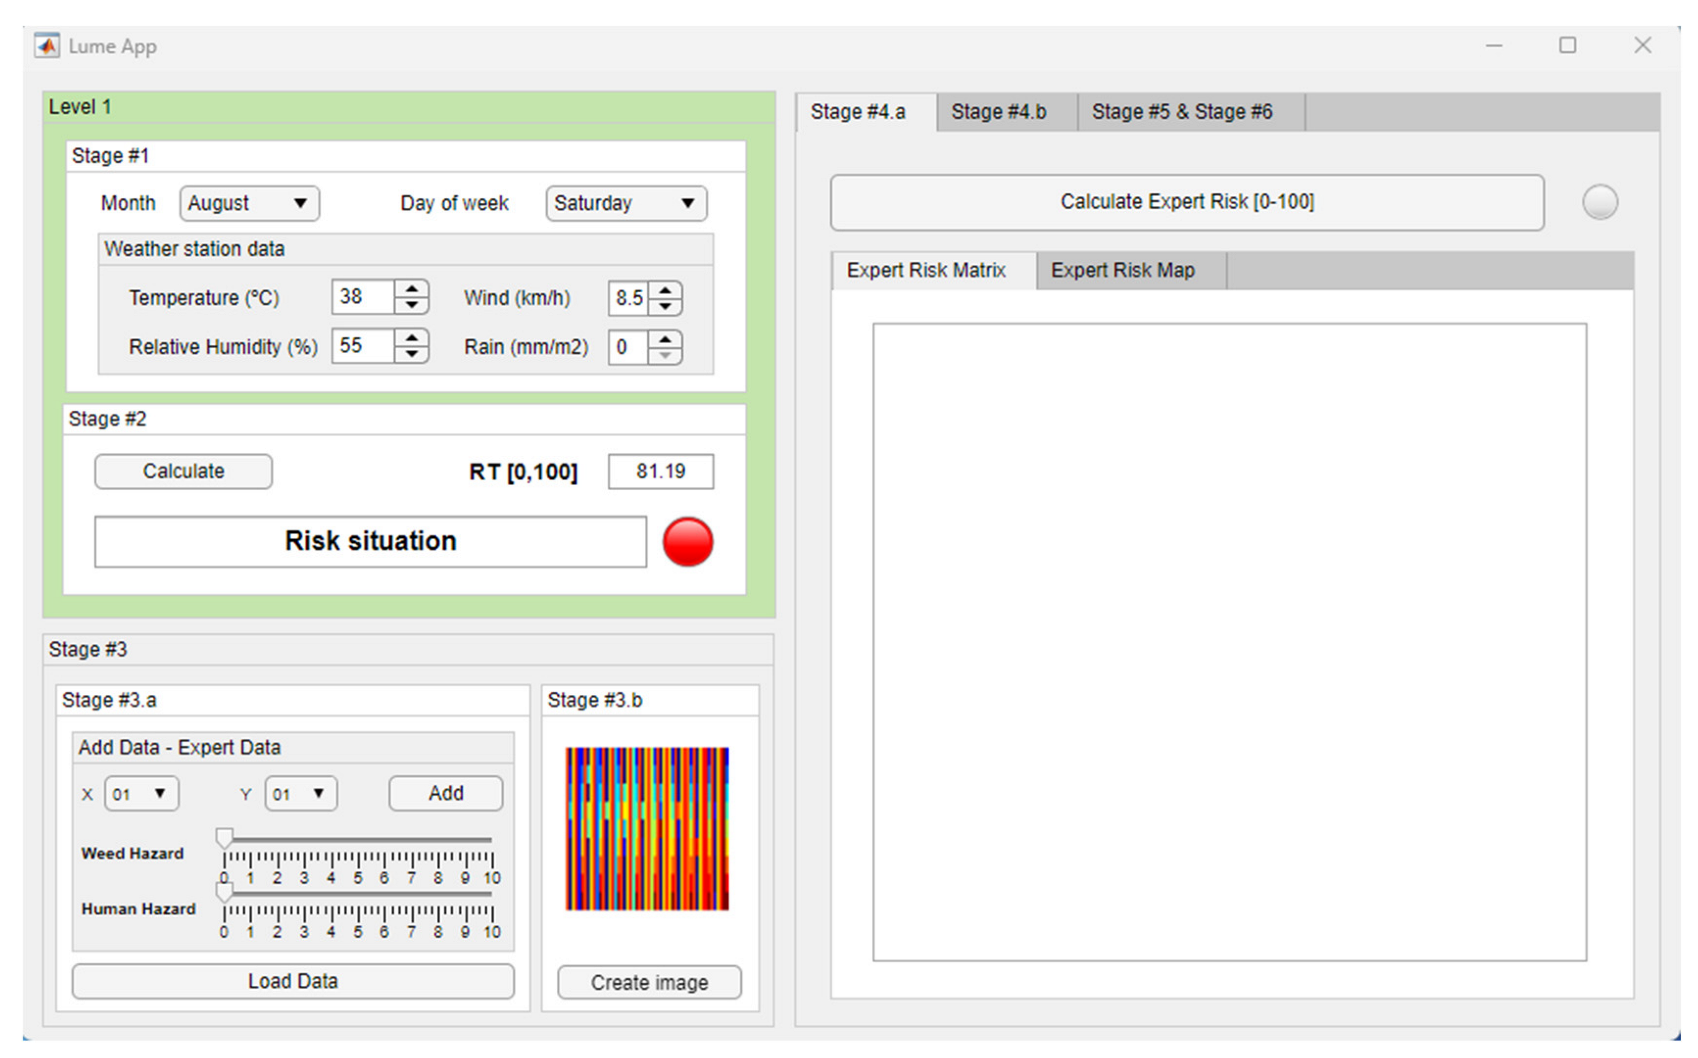Increase Temperature with the up arrow
This screenshot has height=1058, width=1698.
pyautogui.click(x=411, y=289)
